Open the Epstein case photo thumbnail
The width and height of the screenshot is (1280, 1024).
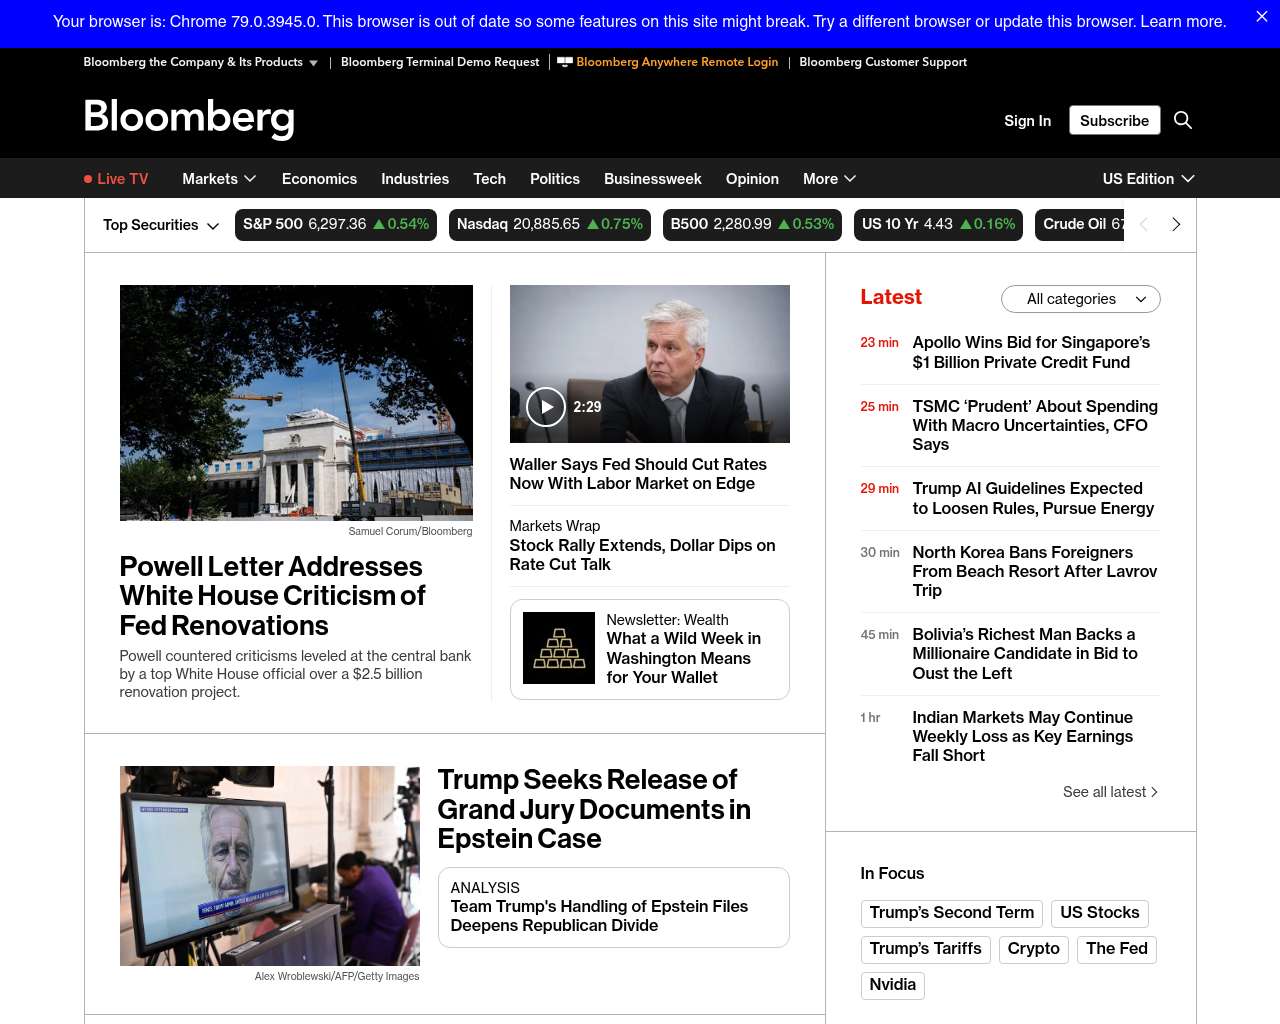pos(270,866)
